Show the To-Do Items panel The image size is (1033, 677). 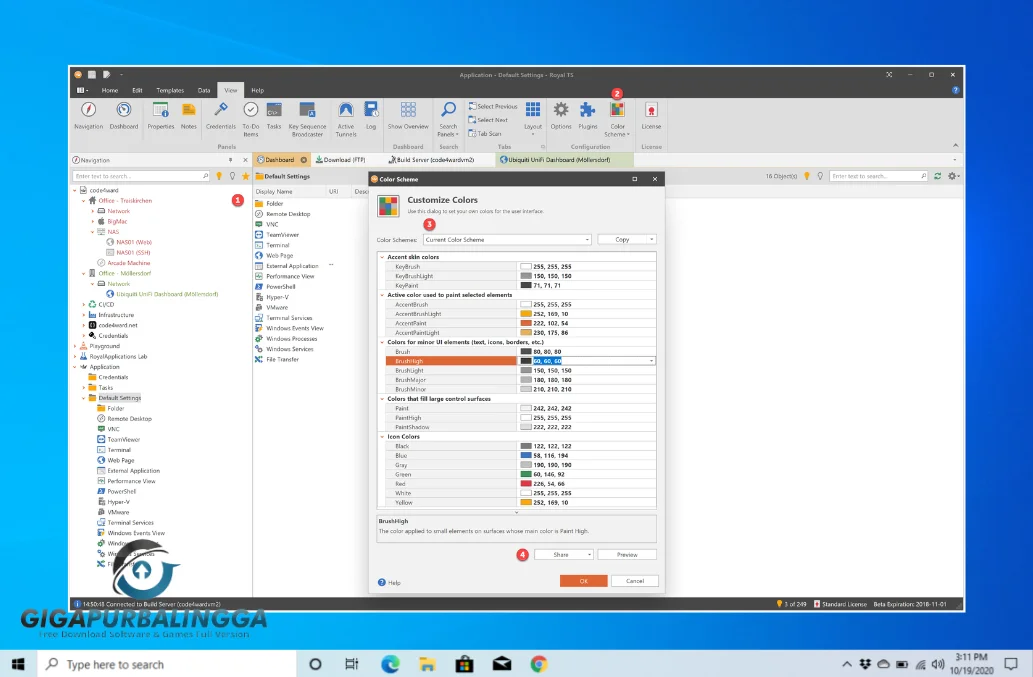(250, 119)
